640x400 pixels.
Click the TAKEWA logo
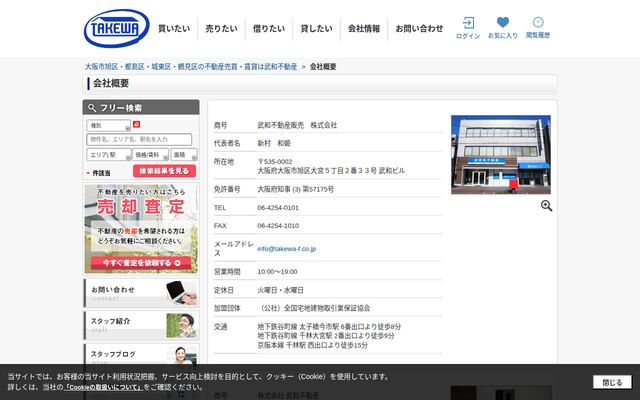[116, 28]
